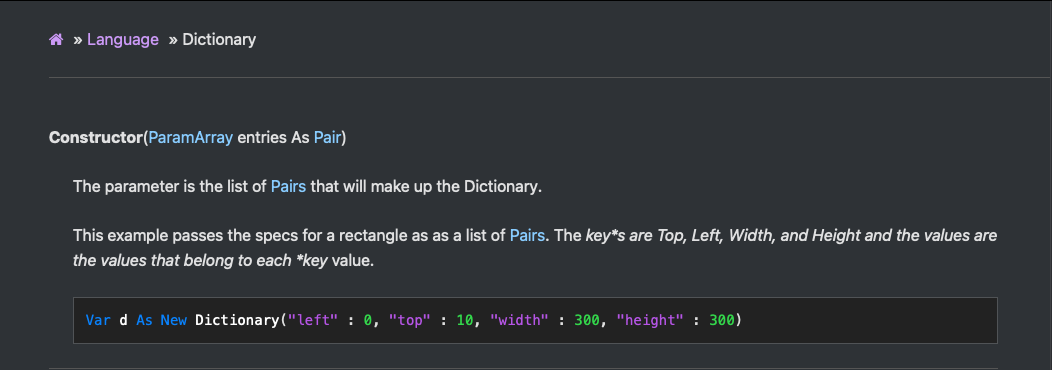Screen dimensions: 1052x370
Task: Click the Home icon in the breadcrumb
Action: pos(56,40)
